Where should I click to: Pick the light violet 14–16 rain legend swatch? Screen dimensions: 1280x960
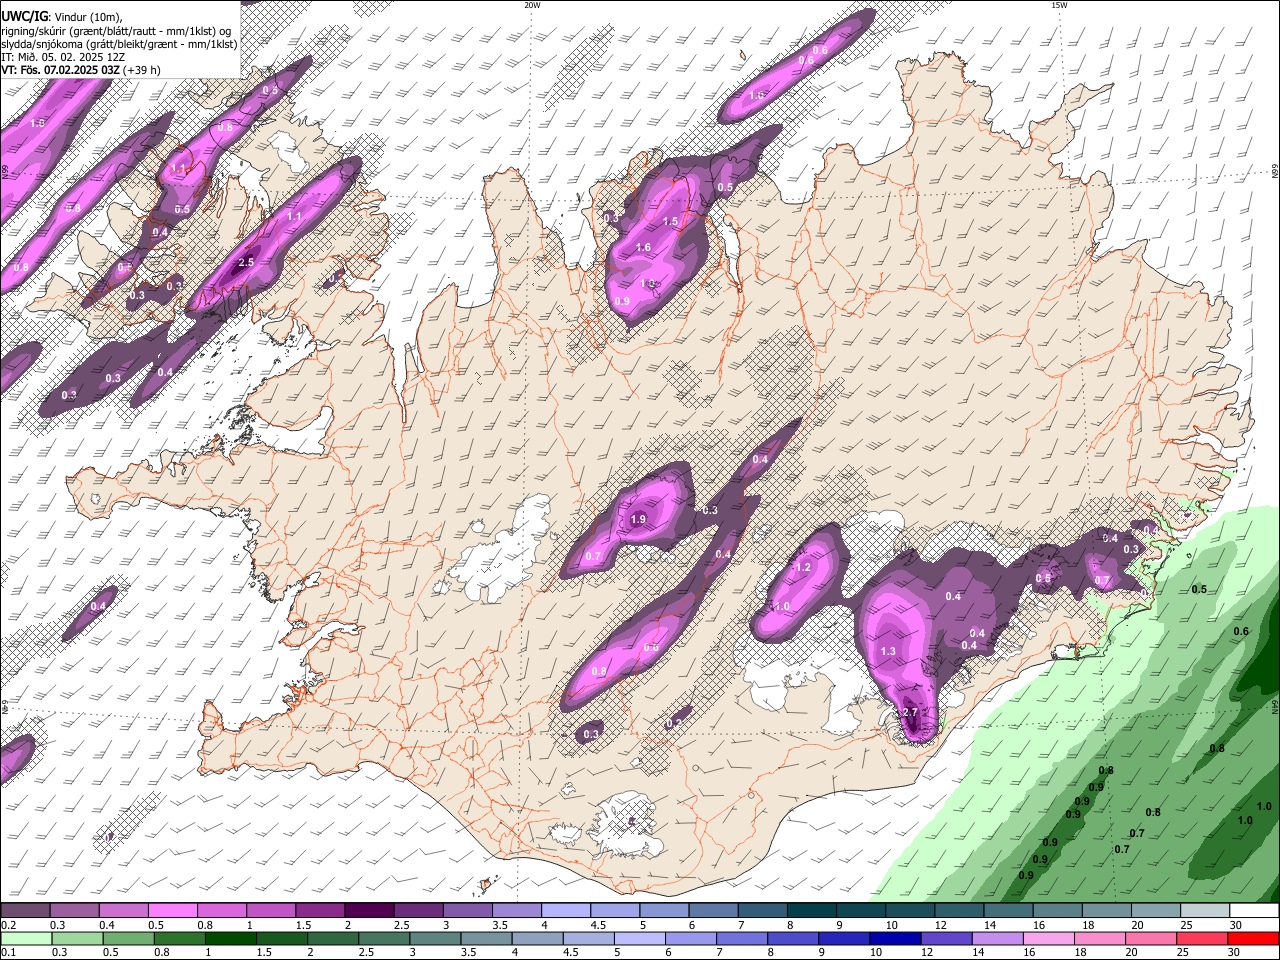point(996,938)
